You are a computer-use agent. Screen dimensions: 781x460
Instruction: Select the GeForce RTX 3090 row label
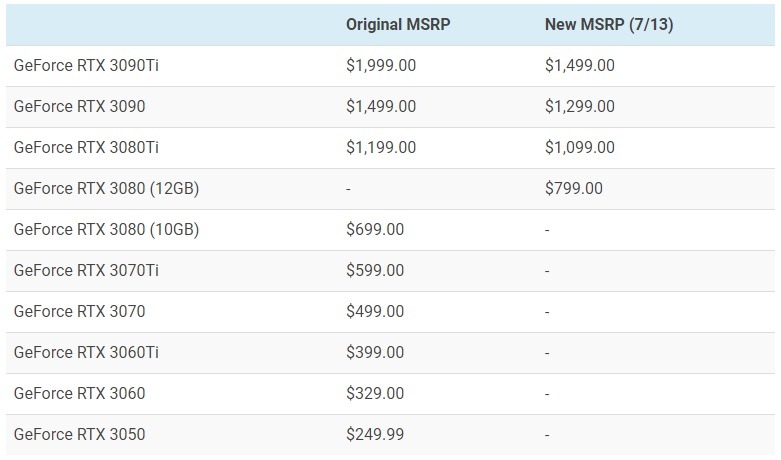point(80,106)
